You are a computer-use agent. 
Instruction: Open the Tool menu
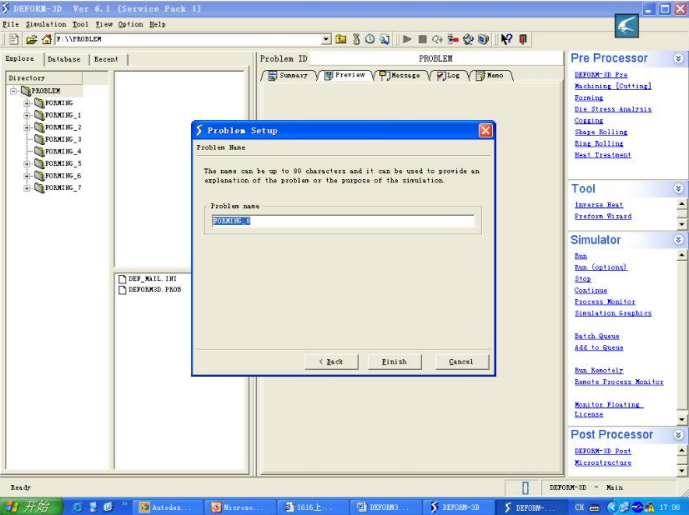point(80,25)
